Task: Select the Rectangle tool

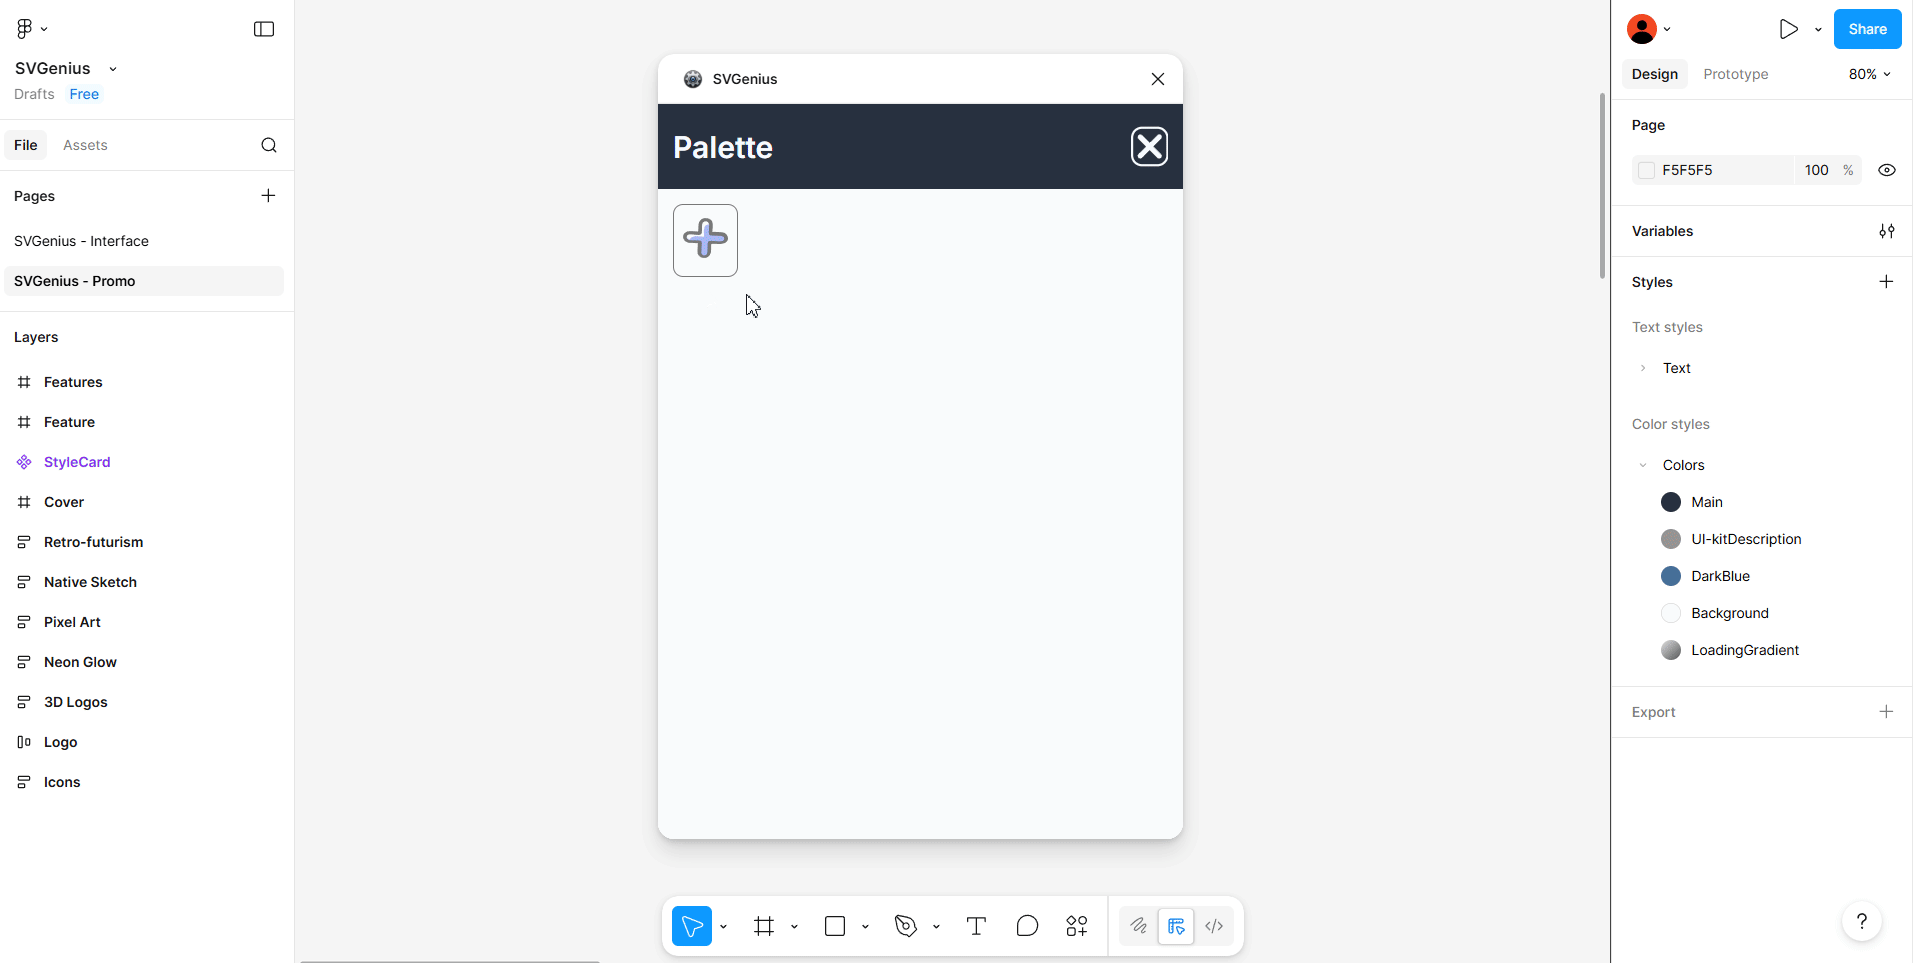Action: pos(835,926)
